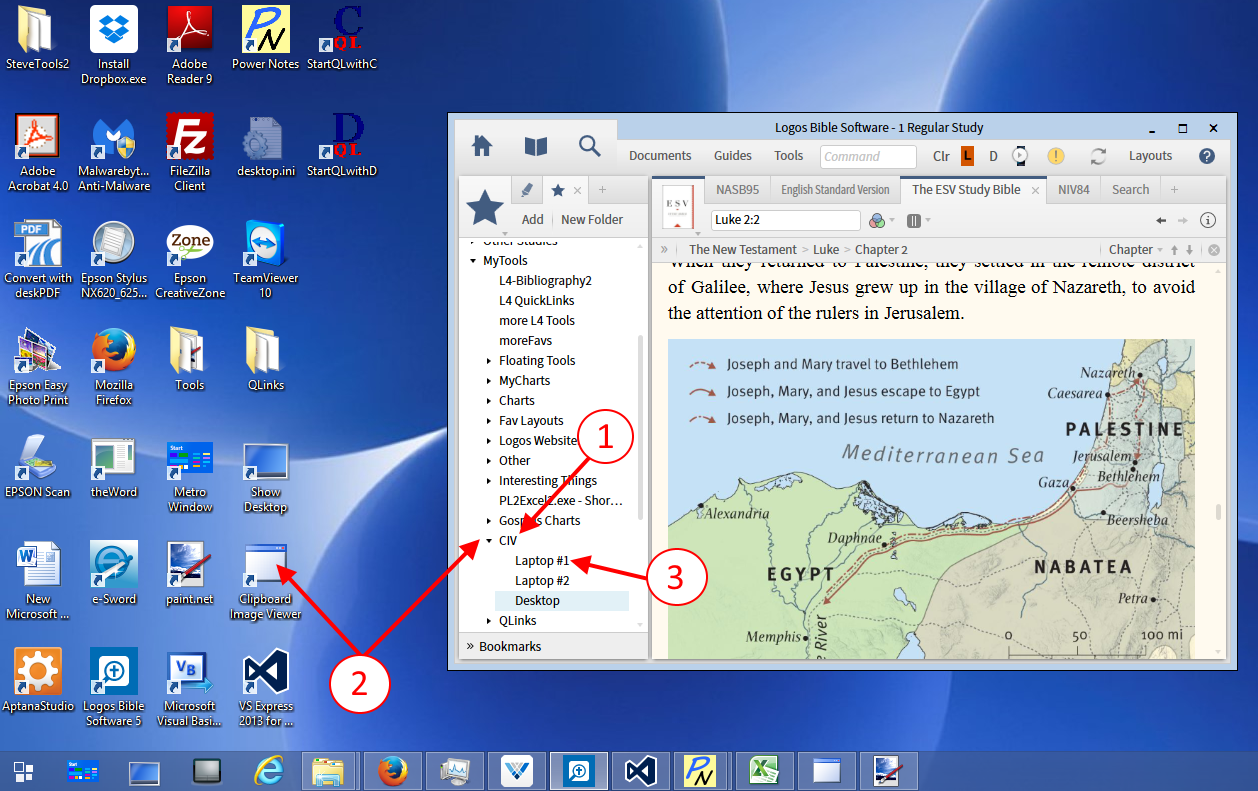
Task: Open the visual filters colored-circles icon
Action: coord(877,220)
